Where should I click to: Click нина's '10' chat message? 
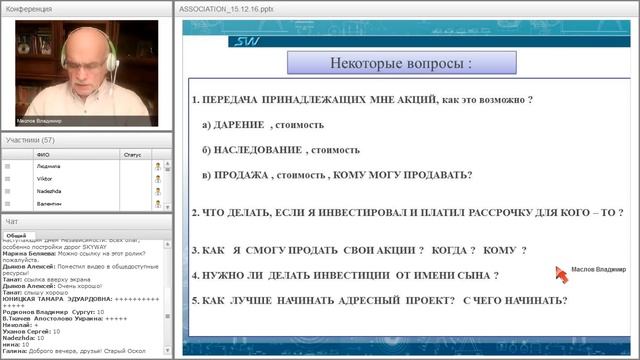[x=16, y=344]
